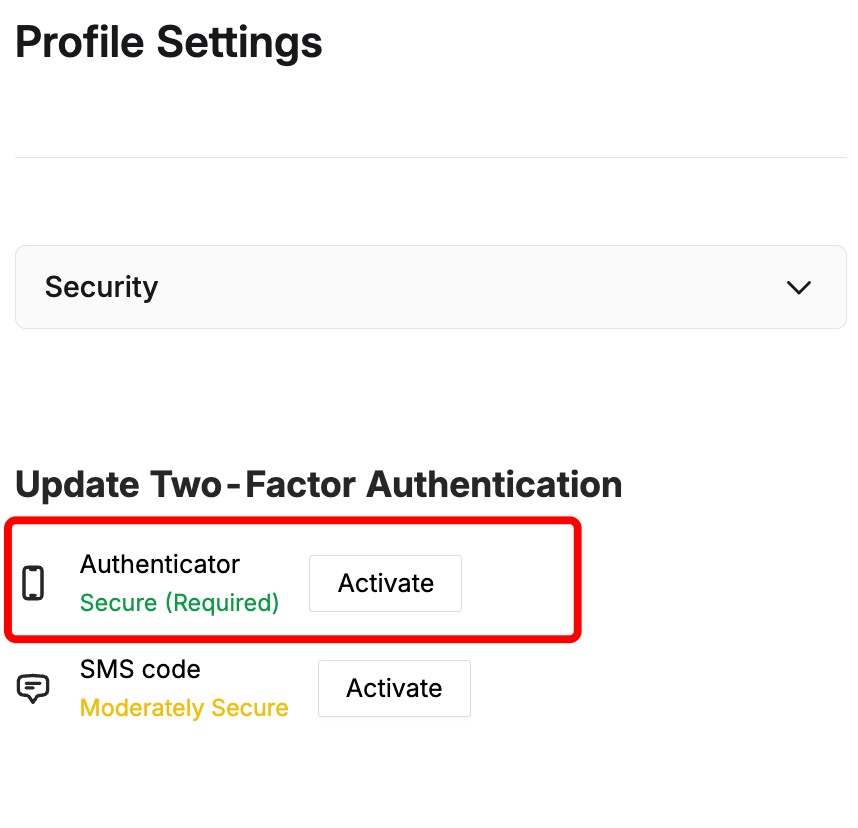The width and height of the screenshot is (858, 828).
Task: Open the Security collapsible panel
Action: coord(430,288)
